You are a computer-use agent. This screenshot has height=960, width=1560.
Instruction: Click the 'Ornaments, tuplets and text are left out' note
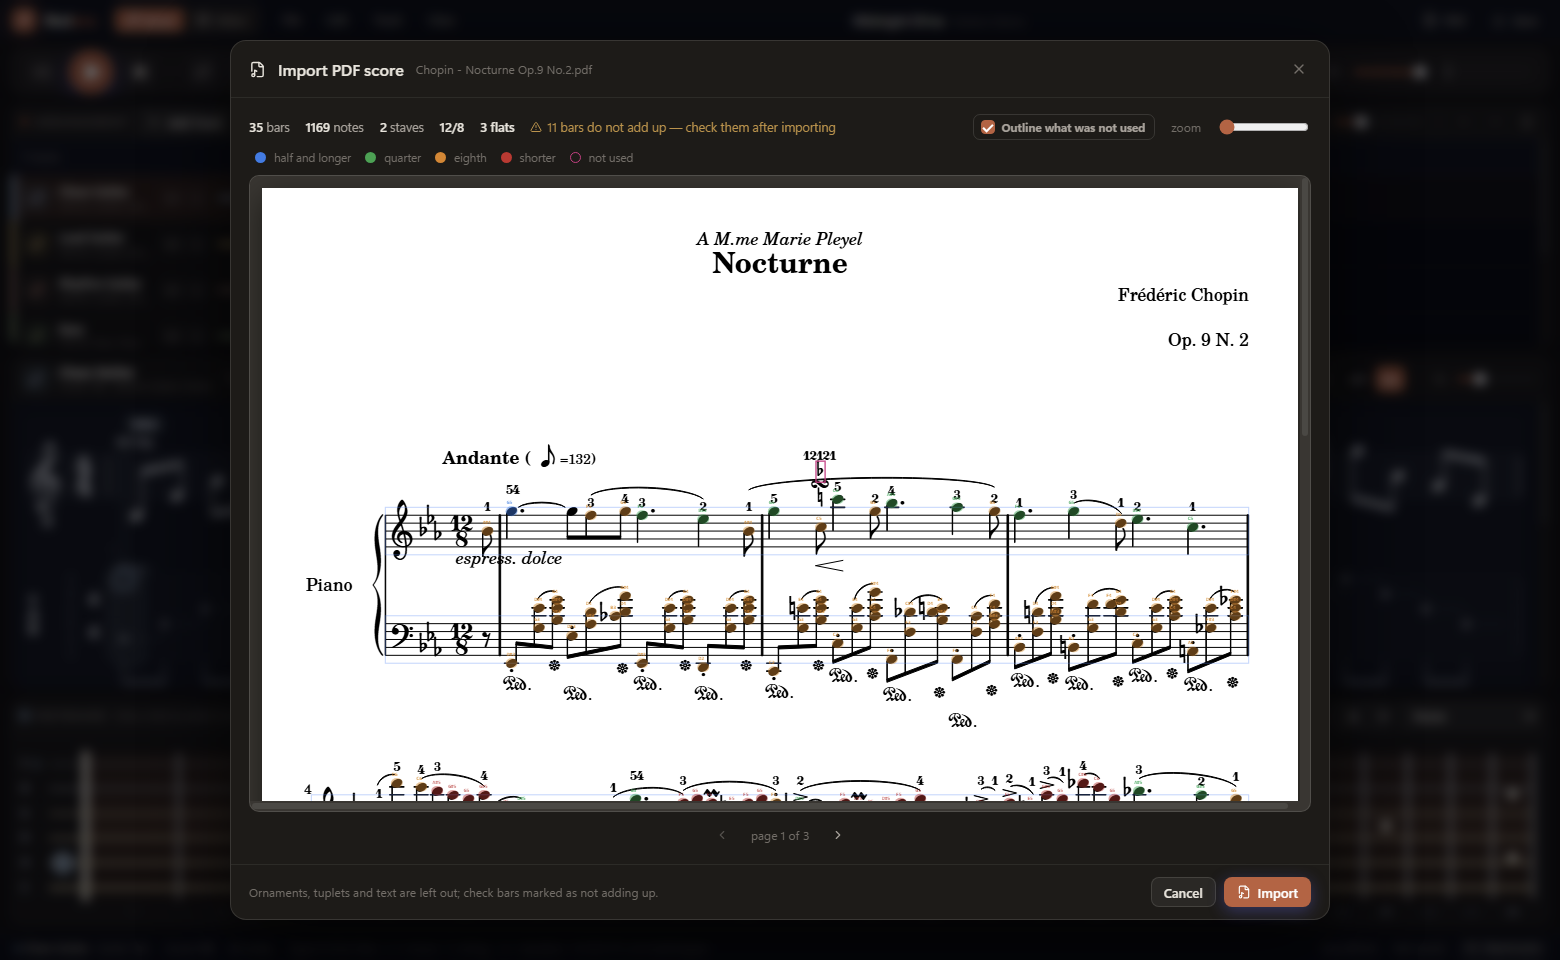click(453, 893)
